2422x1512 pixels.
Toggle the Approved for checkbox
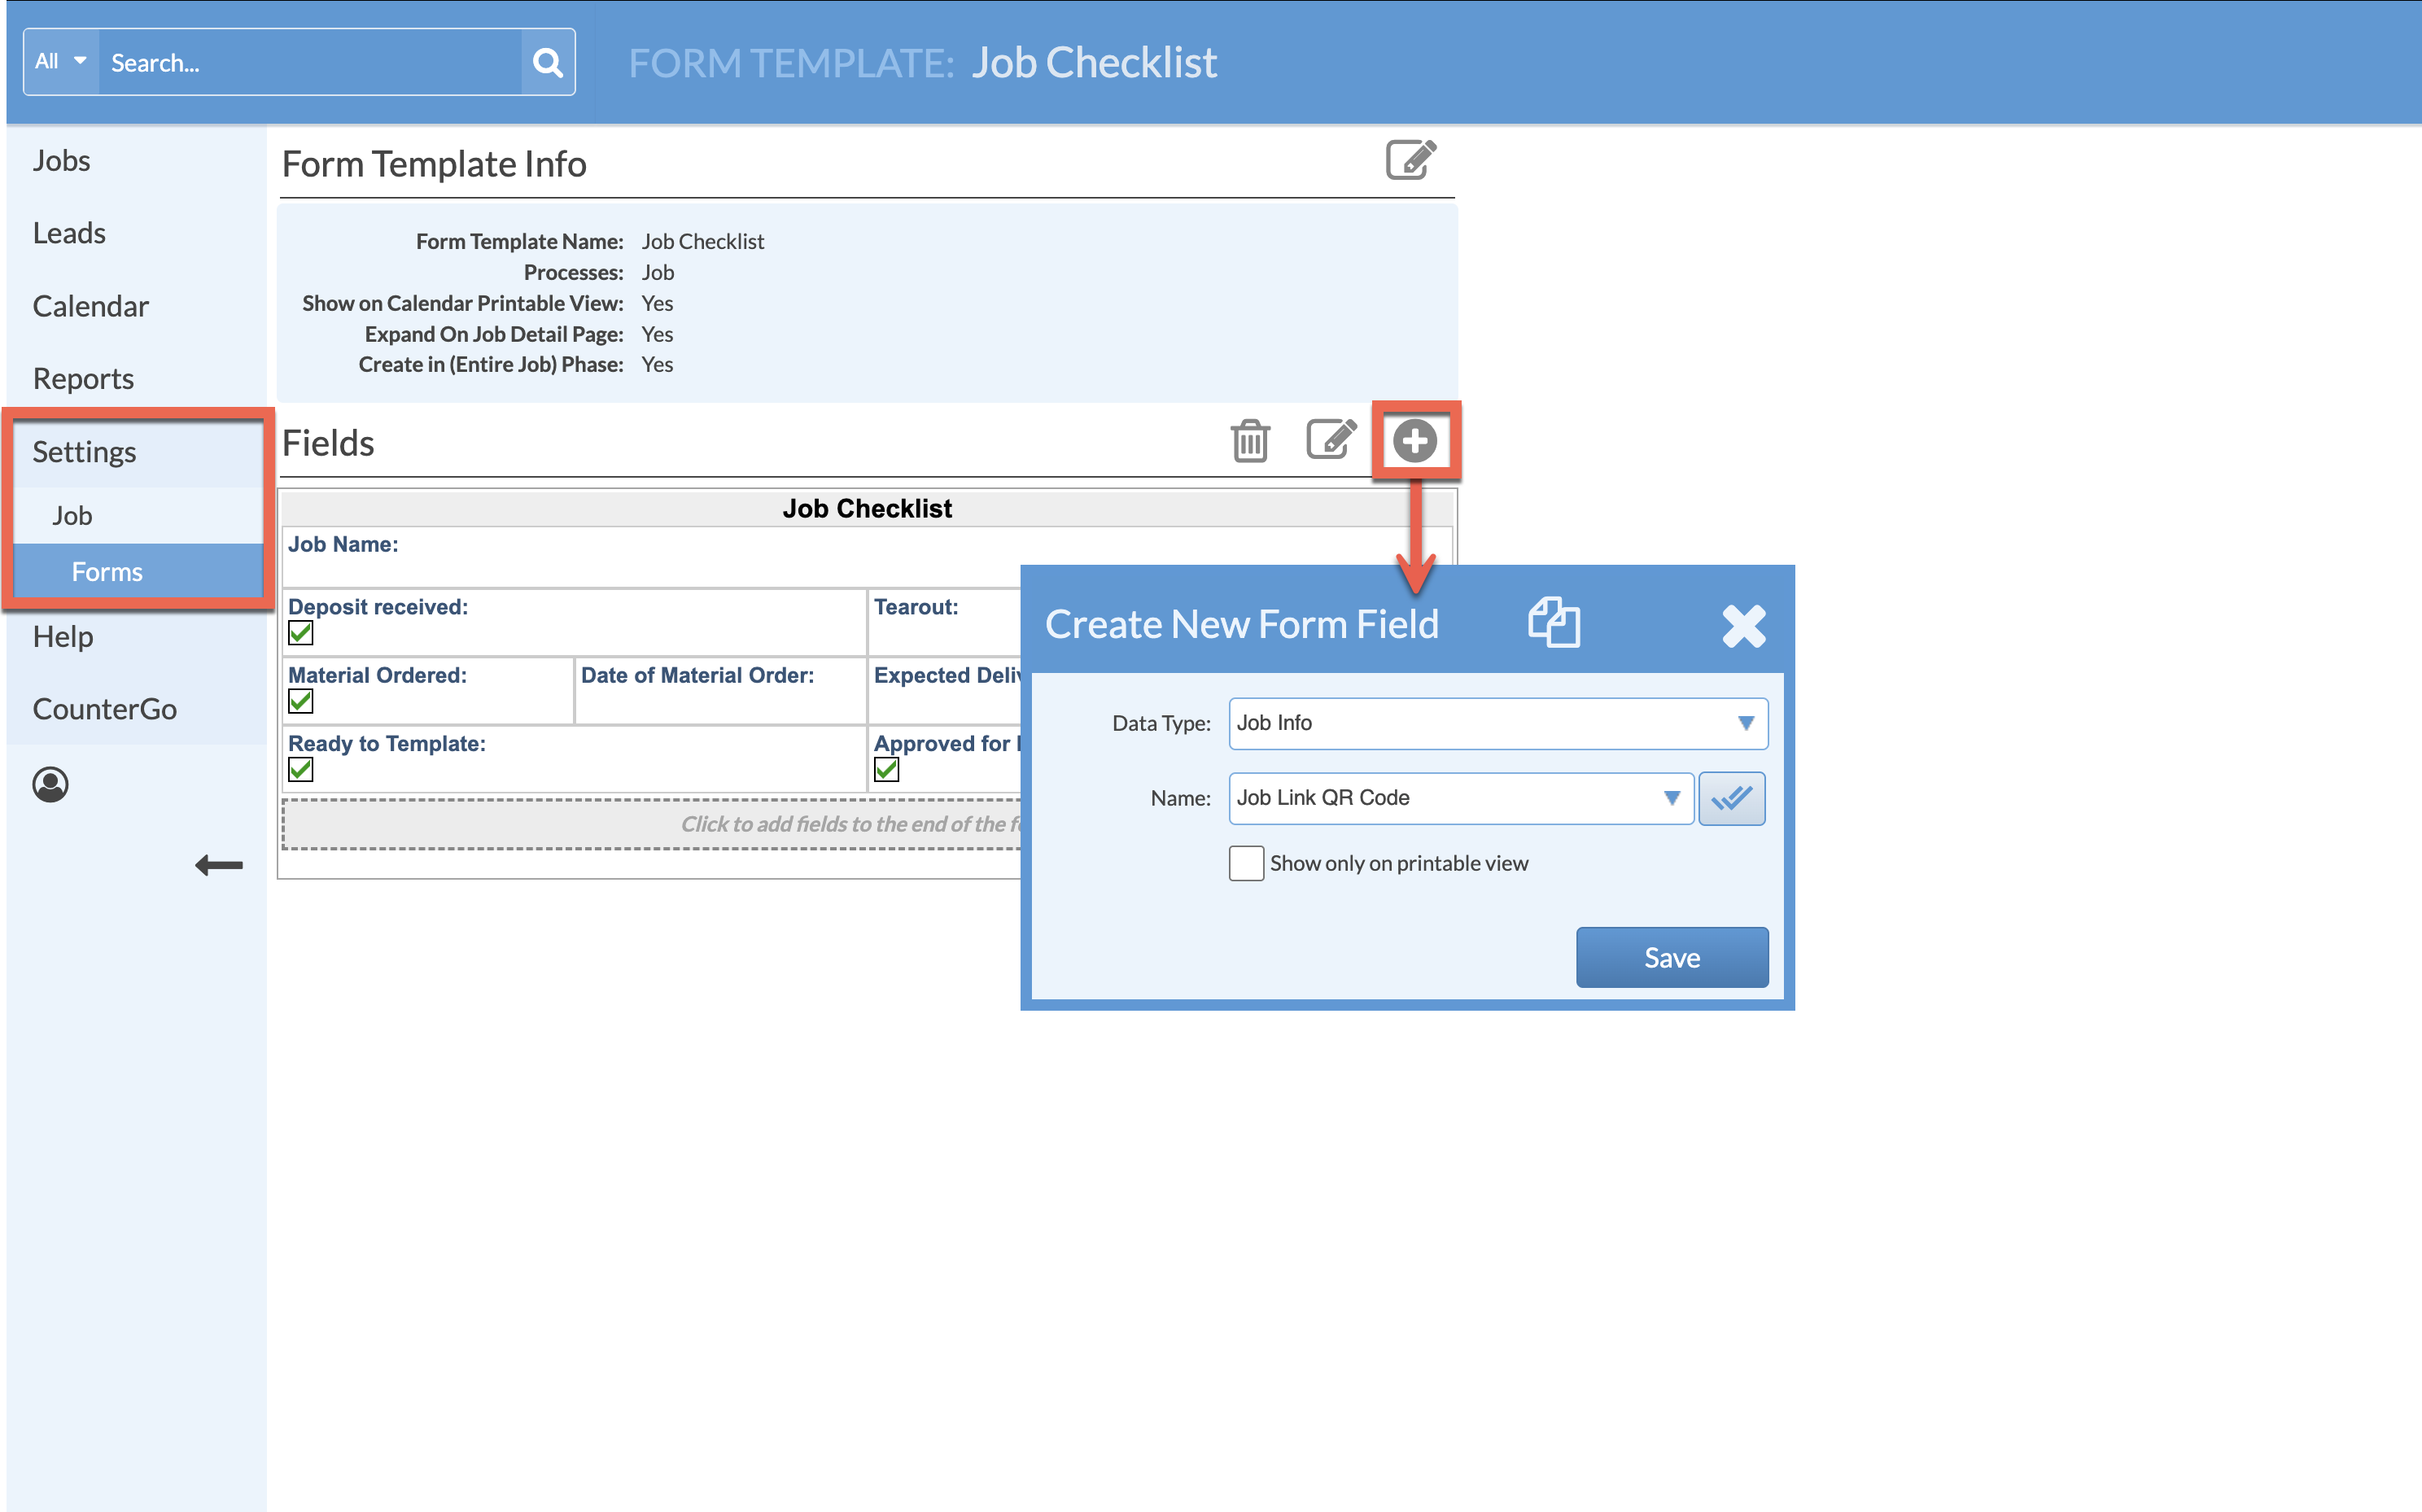[886, 769]
